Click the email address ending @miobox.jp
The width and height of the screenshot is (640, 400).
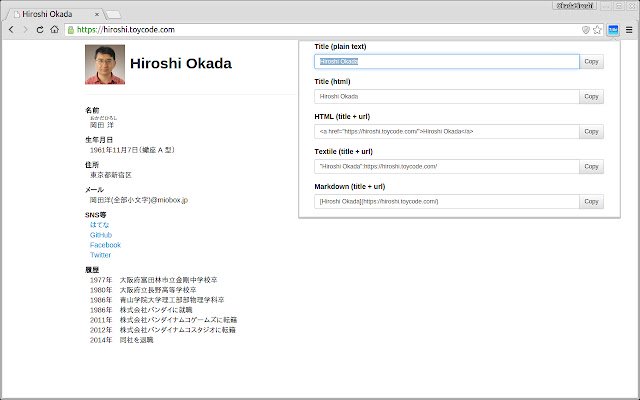tap(139, 200)
